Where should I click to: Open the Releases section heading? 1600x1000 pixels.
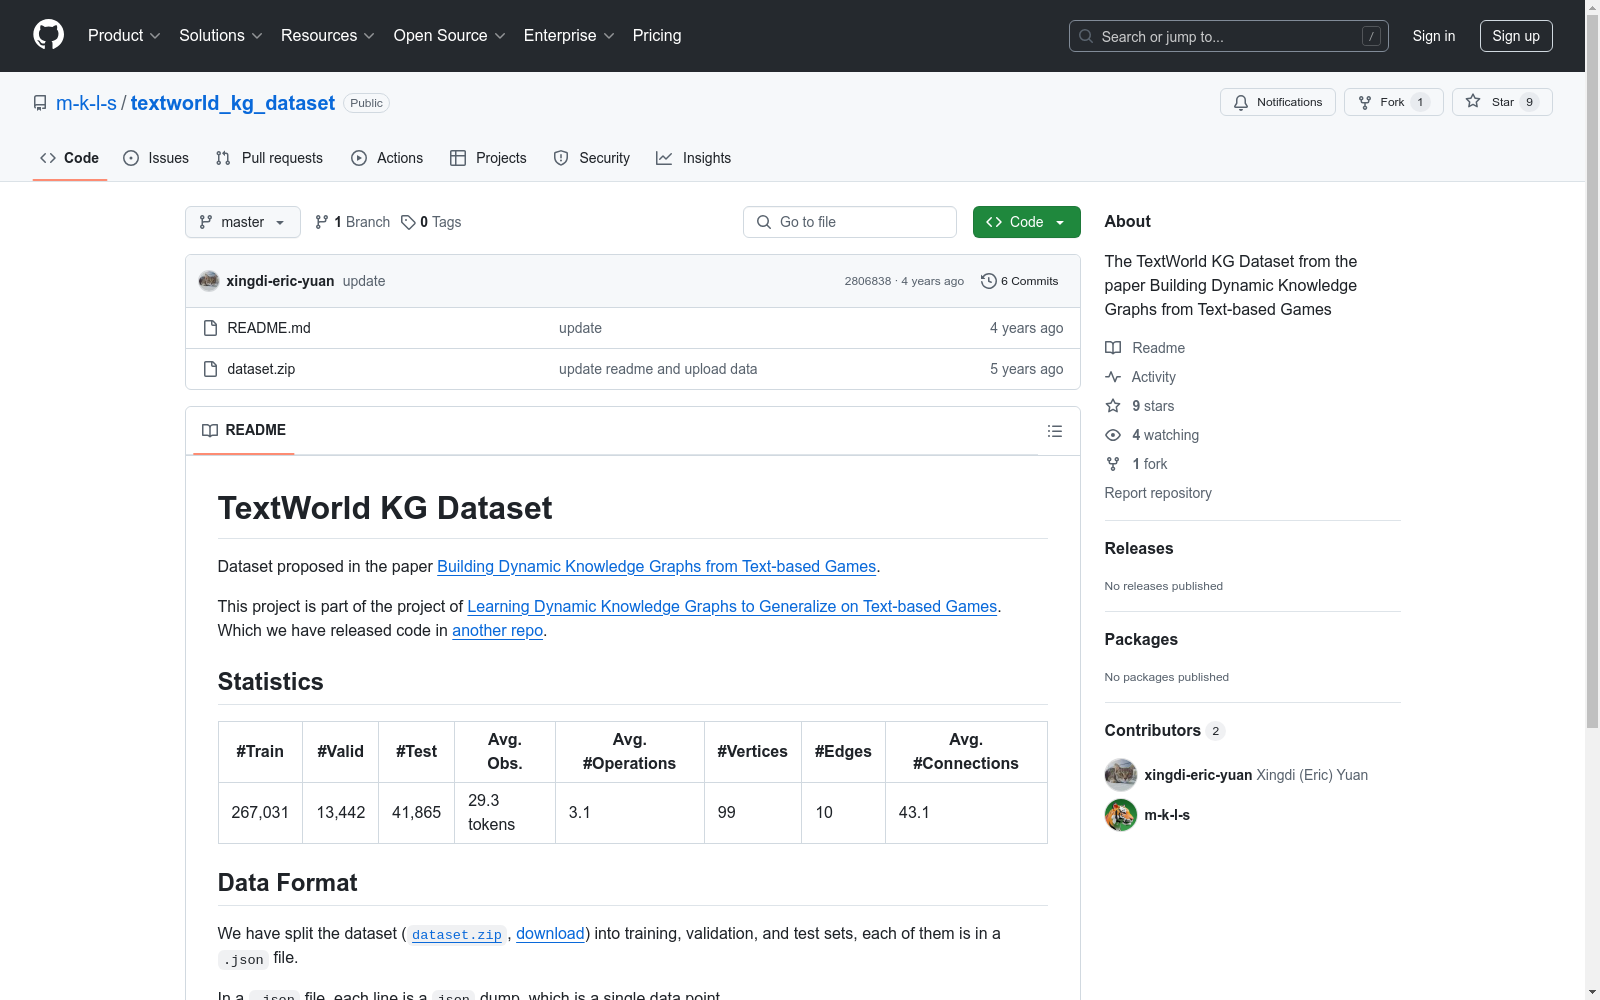[x=1139, y=548]
